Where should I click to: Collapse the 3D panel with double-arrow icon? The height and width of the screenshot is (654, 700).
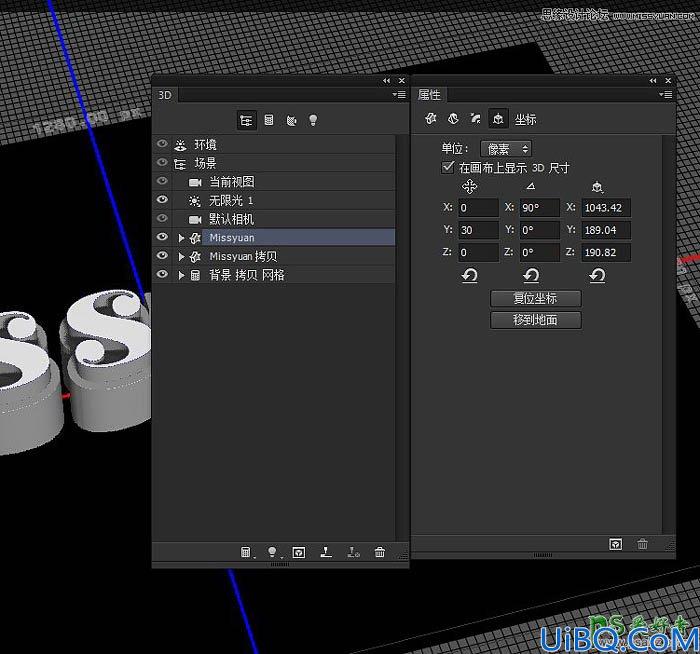click(387, 81)
